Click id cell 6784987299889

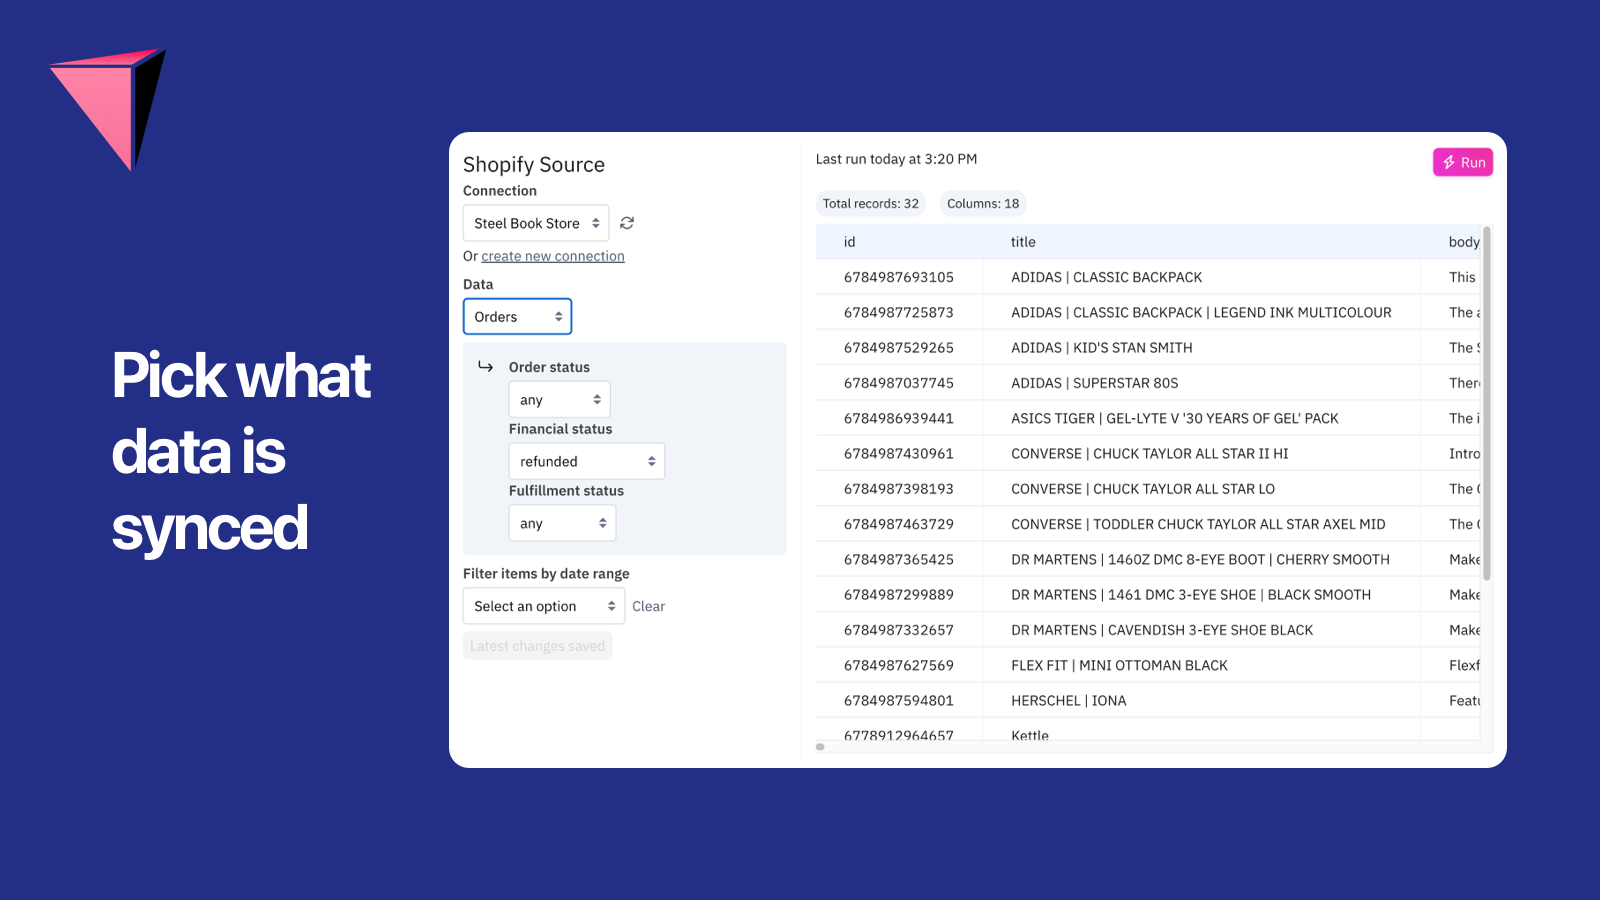pyautogui.click(x=899, y=594)
